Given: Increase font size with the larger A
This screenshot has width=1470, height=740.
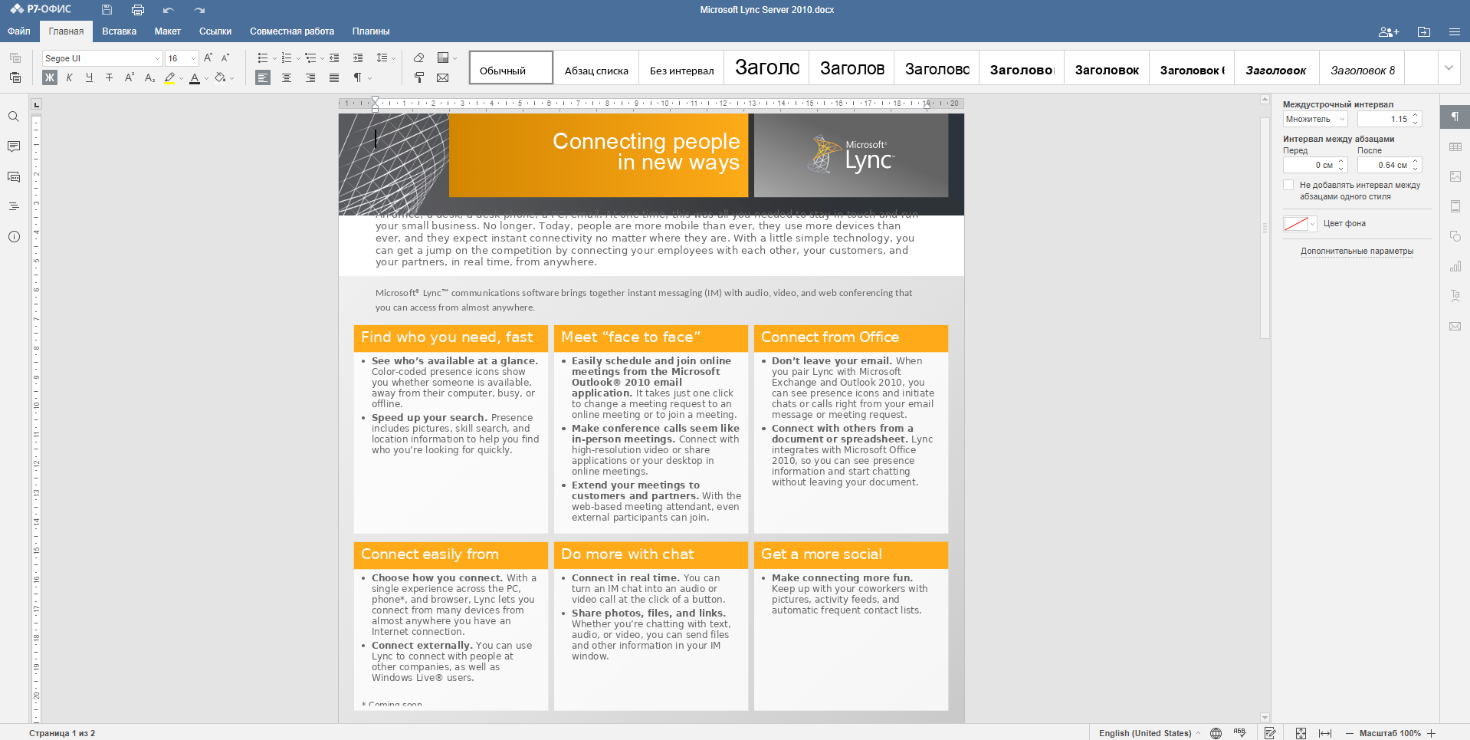Looking at the screenshot, I should (209, 58).
